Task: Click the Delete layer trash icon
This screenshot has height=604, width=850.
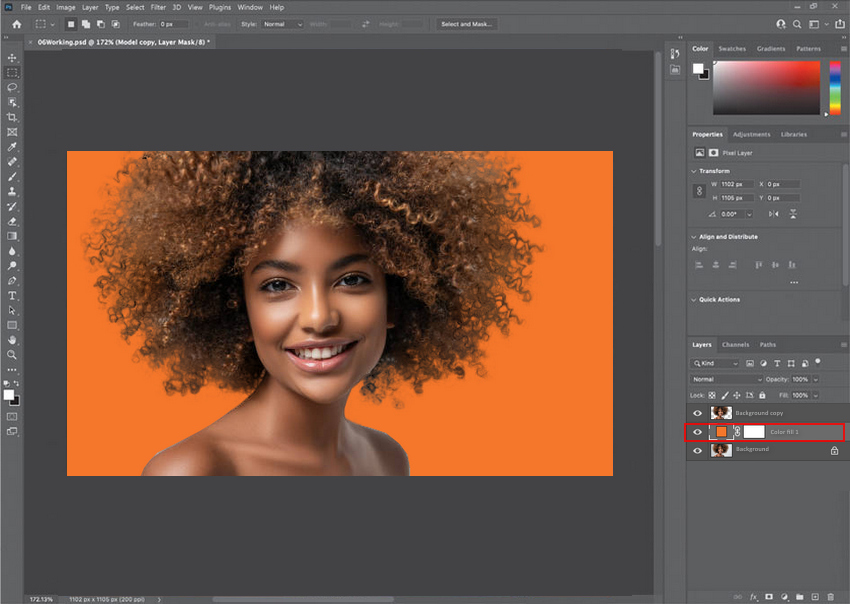Action: pos(830,596)
